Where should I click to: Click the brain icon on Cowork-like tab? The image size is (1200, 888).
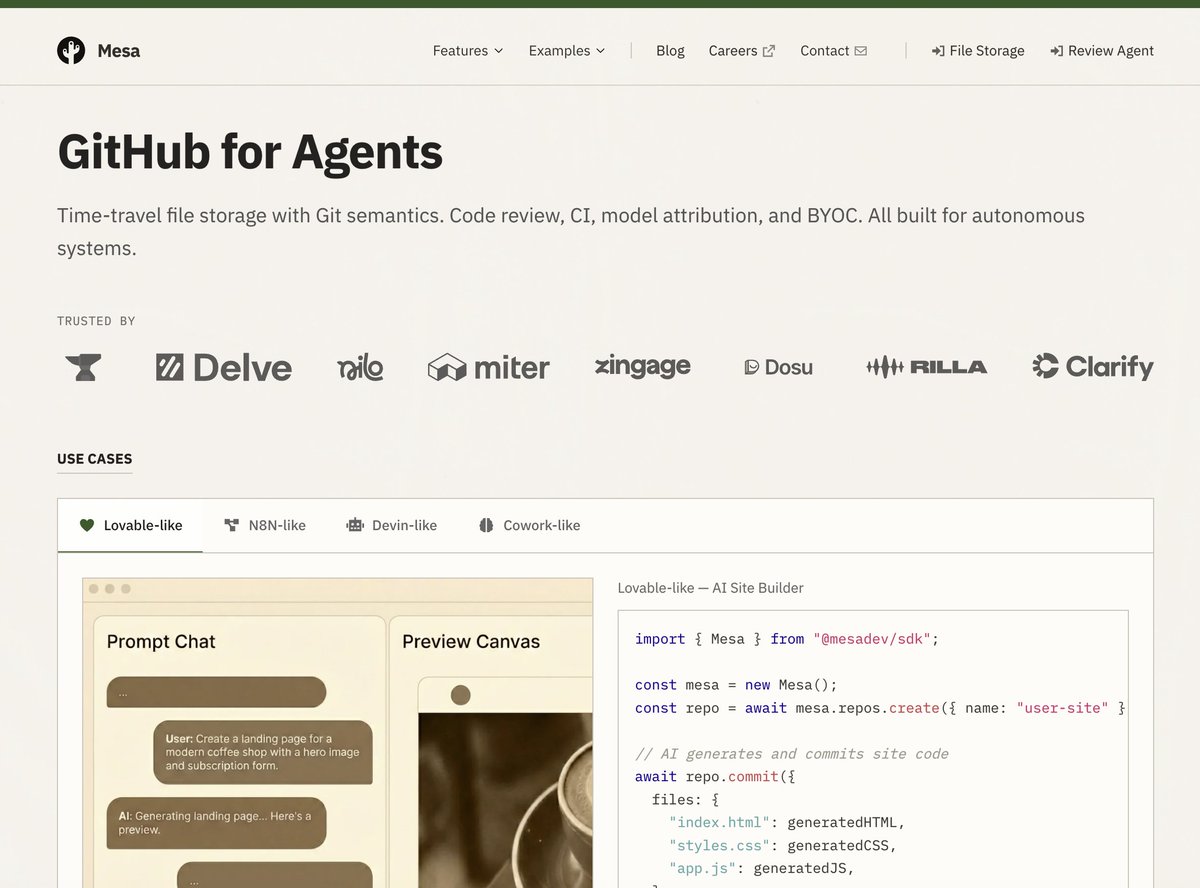[x=486, y=525]
